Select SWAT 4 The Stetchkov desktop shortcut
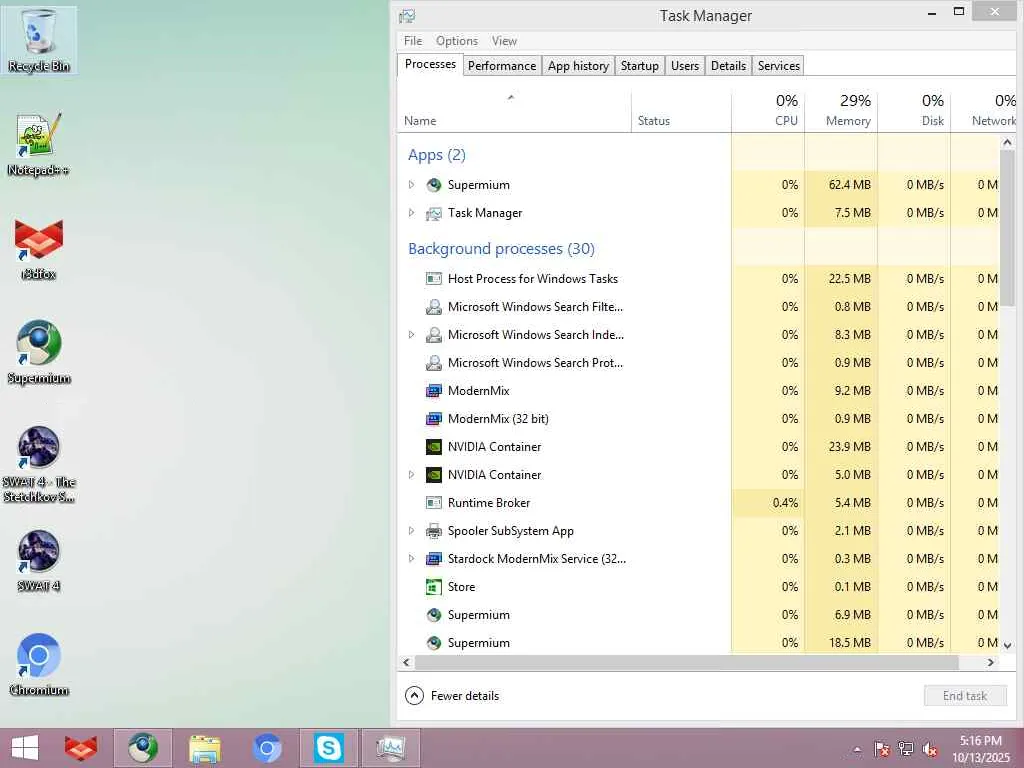The height and width of the screenshot is (768, 1024). click(39, 464)
